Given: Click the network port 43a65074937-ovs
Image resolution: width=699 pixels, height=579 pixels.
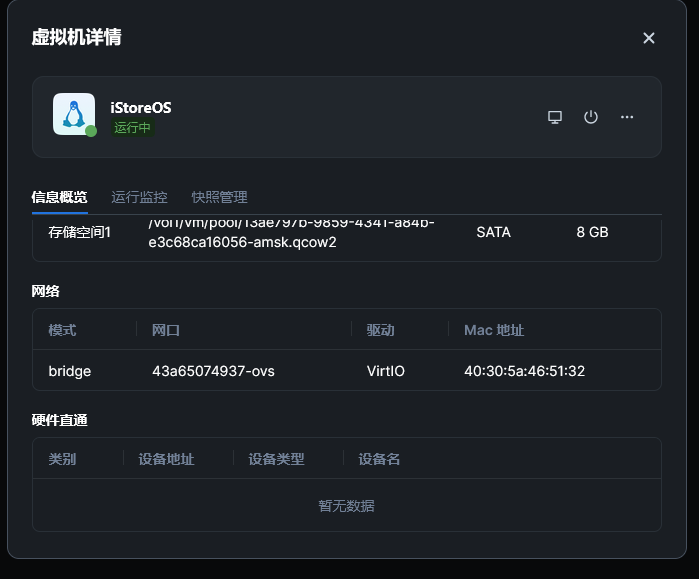Looking at the screenshot, I should 213,371.
